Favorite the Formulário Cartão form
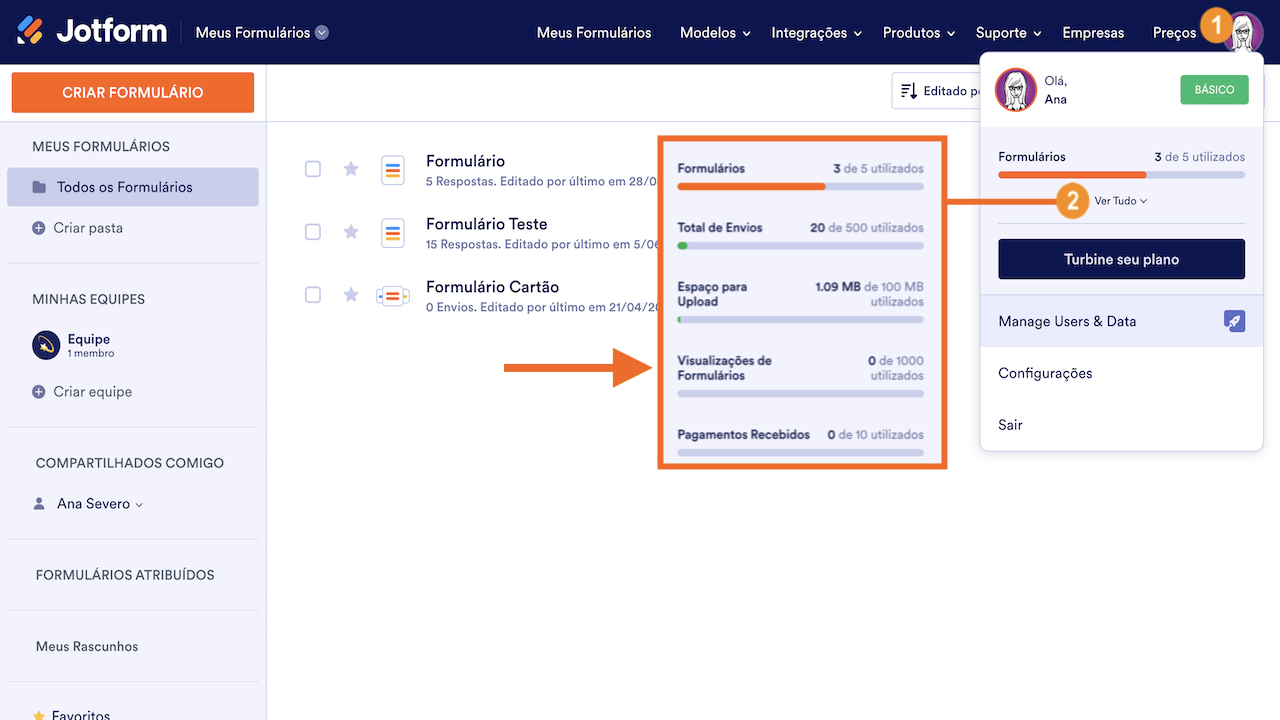This screenshot has height=720, width=1280. (351, 295)
